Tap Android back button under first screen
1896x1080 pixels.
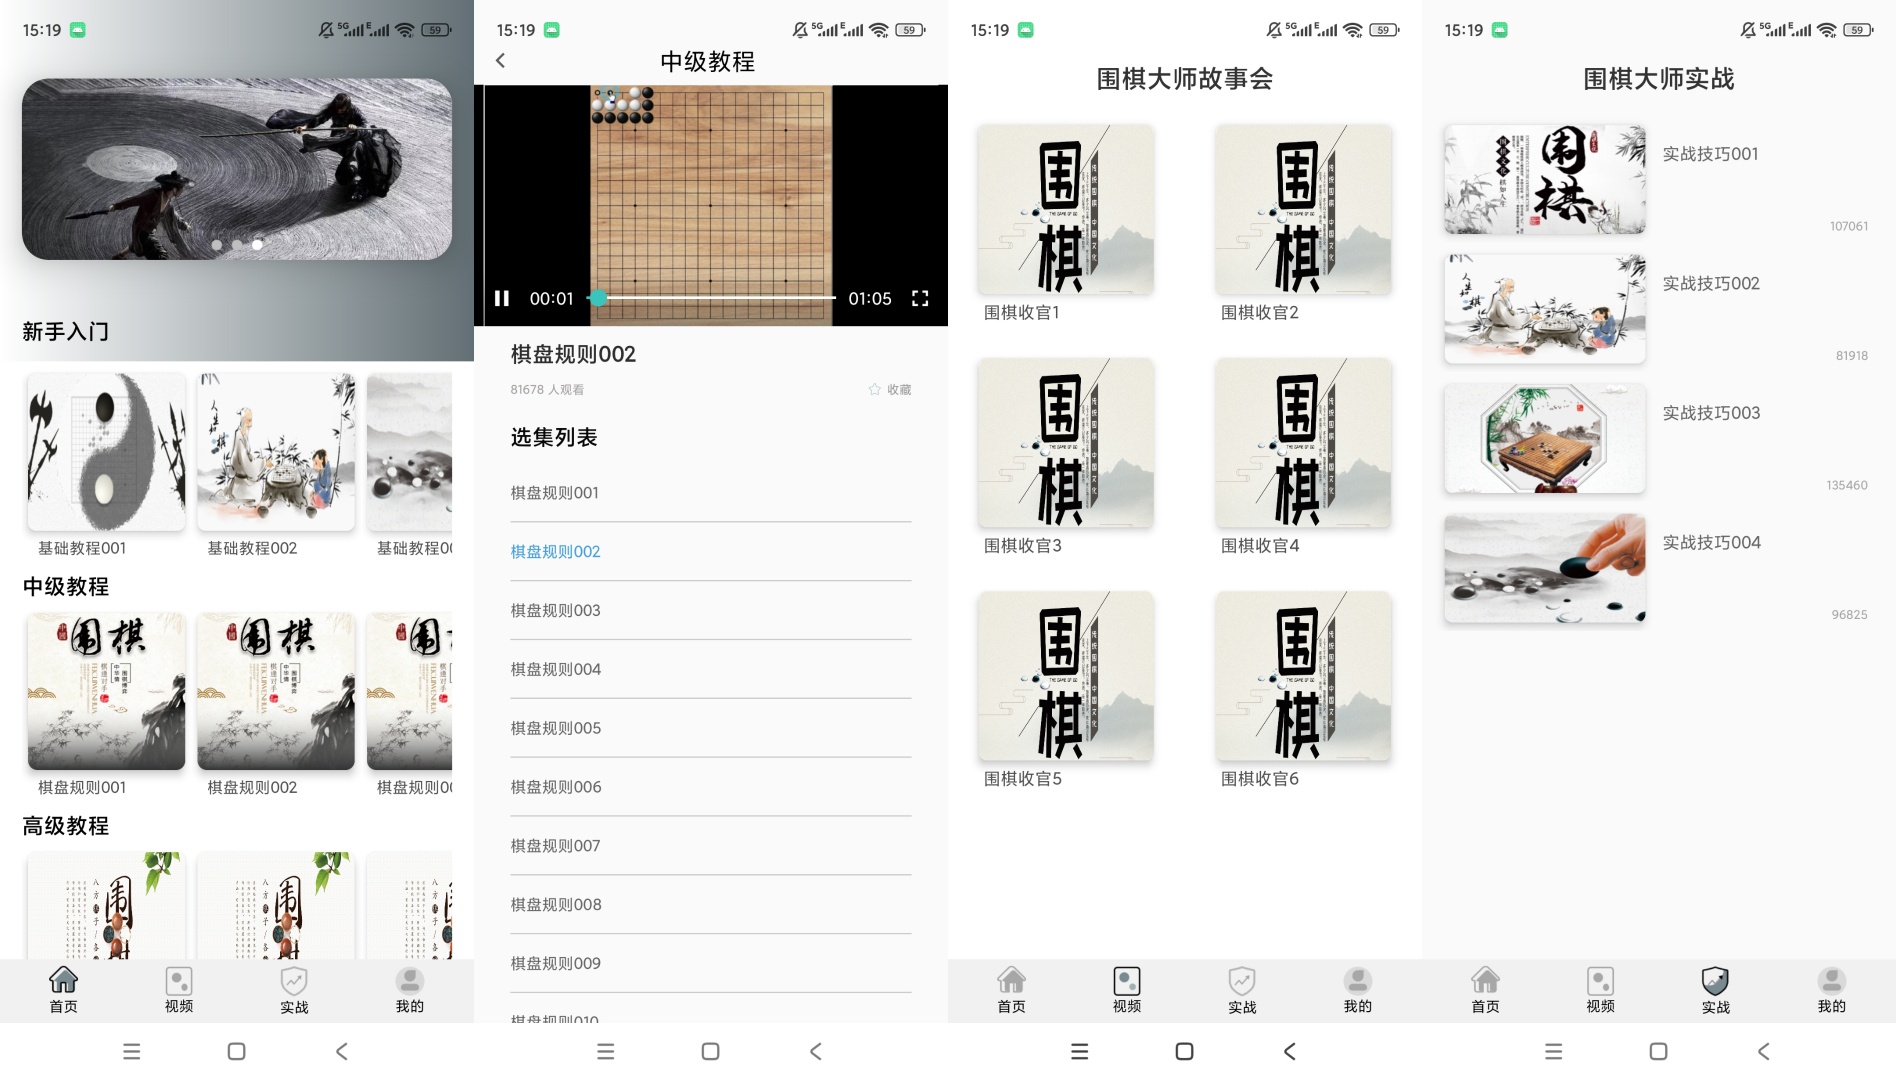pos(342,1051)
